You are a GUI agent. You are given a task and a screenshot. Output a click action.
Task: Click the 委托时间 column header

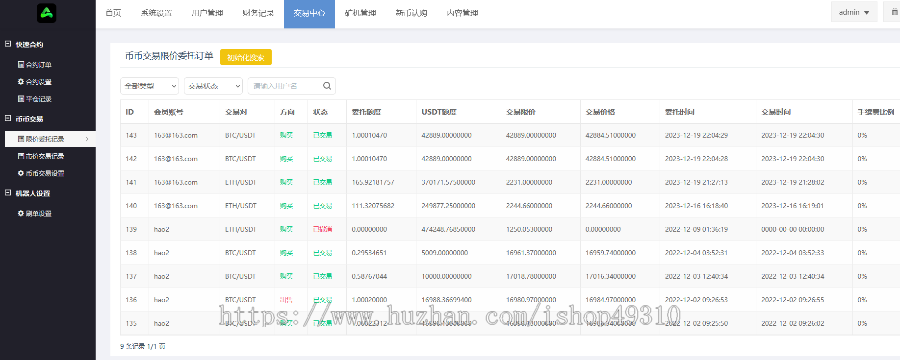[x=680, y=111]
